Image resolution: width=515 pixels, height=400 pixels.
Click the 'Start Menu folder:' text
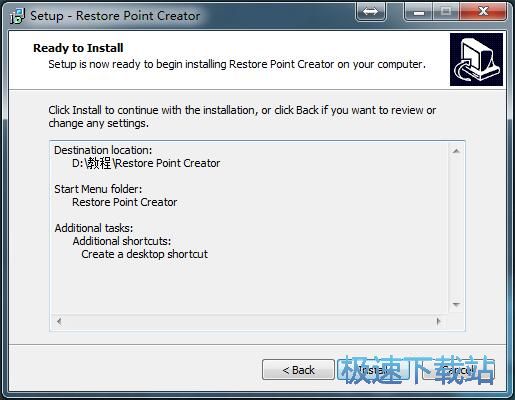98,189
